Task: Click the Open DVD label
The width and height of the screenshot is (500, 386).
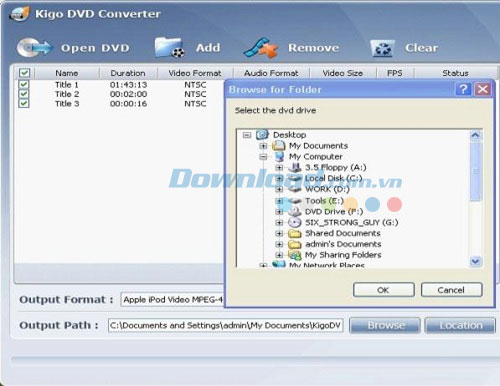Action: point(95,48)
